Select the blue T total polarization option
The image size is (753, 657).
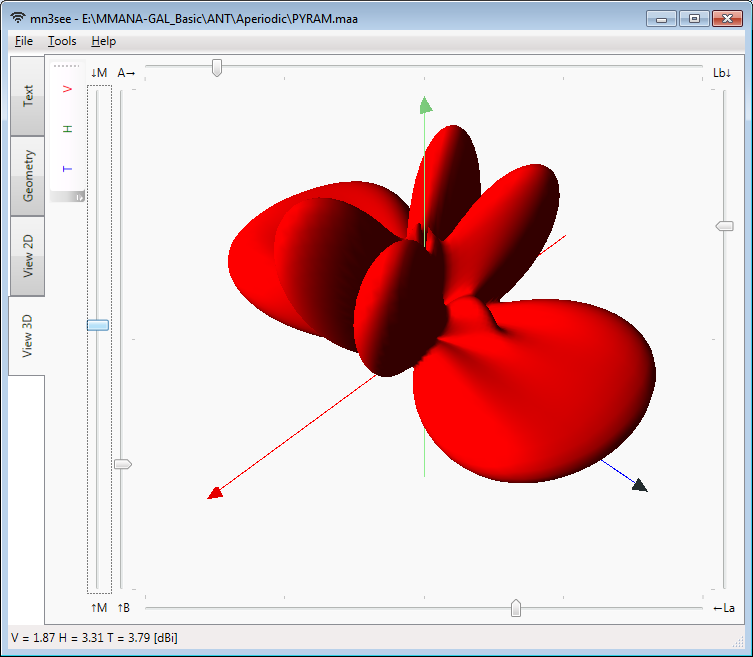[x=67, y=169]
